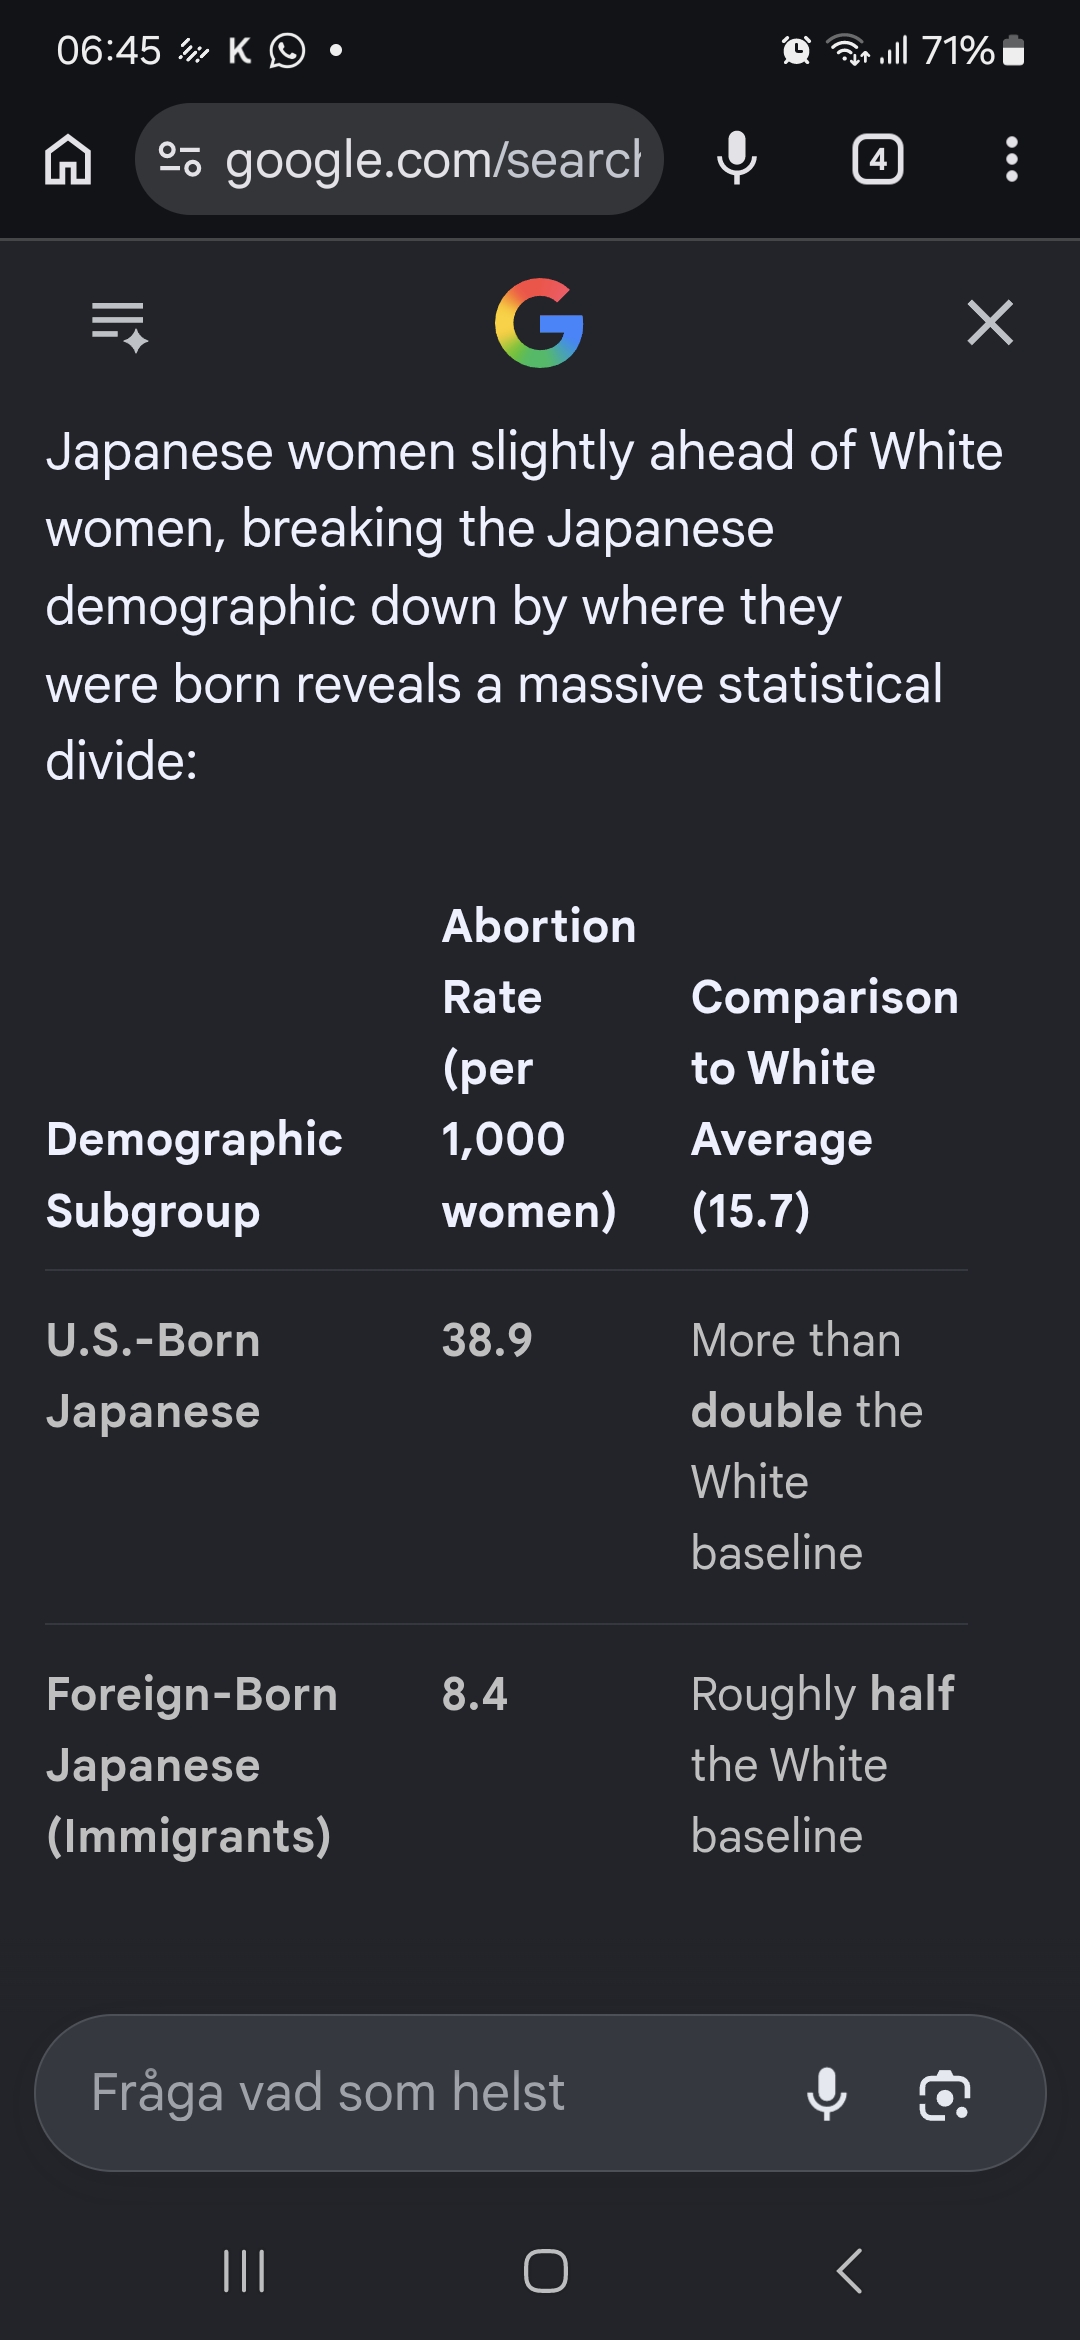This screenshot has width=1080, height=2340.
Task: Open site info icon in address bar
Action: tap(180, 160)
